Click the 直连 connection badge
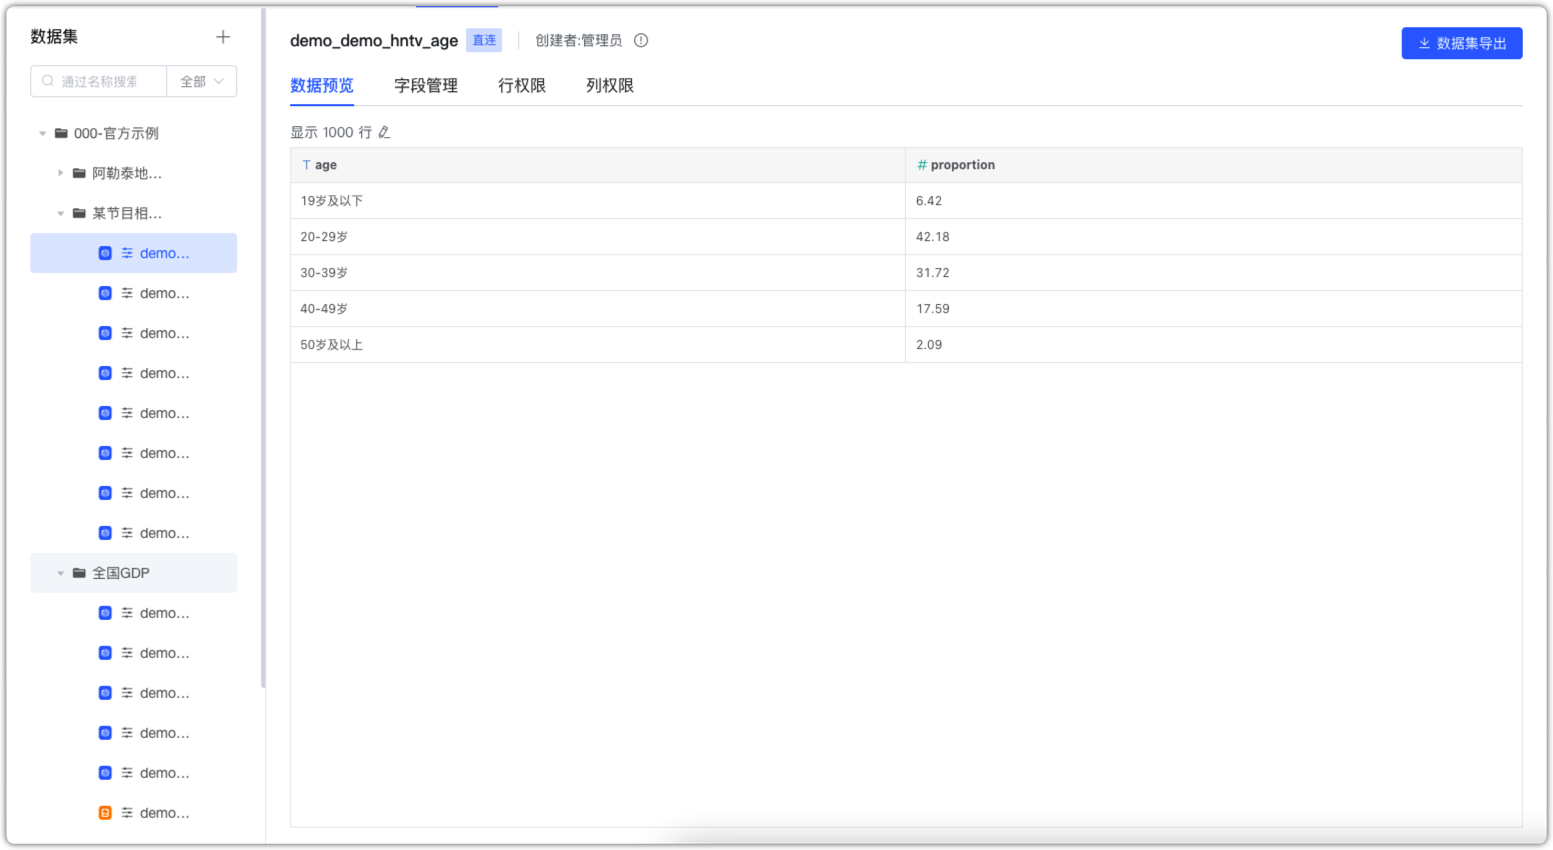Screen dimensions: 1553x850 tap(484, 40)
